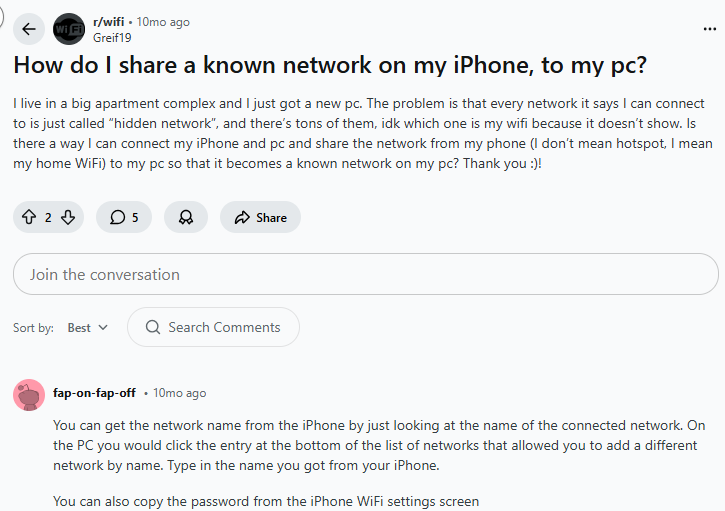The image size is (725, 511).
Task: Click the post vote count number
Action: point(48,217)
